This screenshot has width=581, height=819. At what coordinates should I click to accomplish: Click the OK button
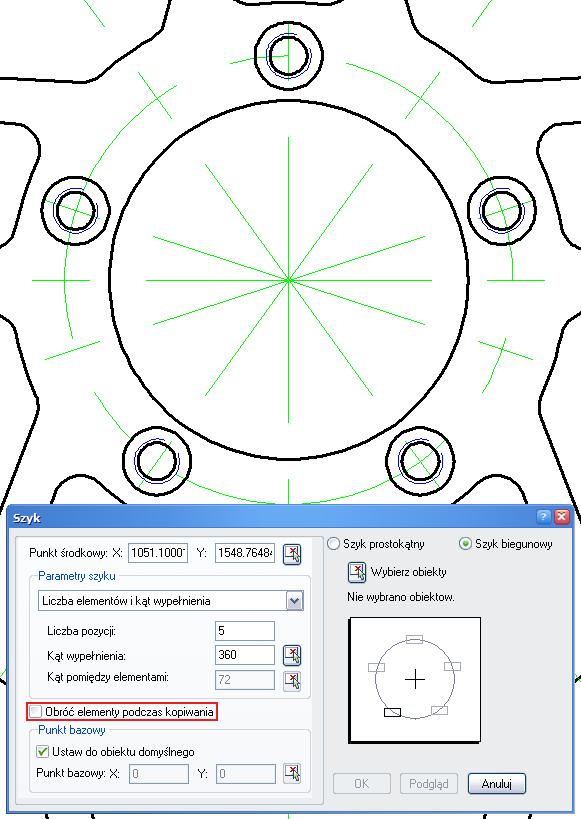coord(362,783)
